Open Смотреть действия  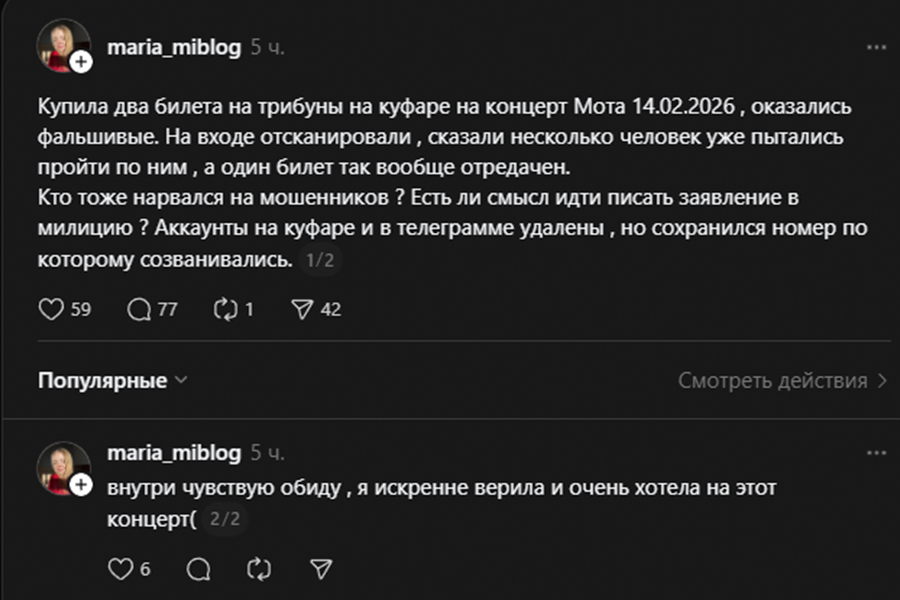point(775,381)
